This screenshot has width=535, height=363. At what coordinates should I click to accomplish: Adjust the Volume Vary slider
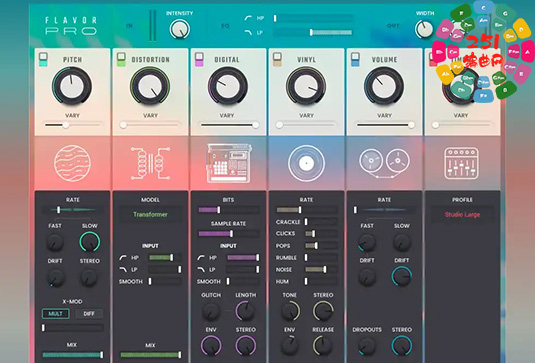click(384, 125)
